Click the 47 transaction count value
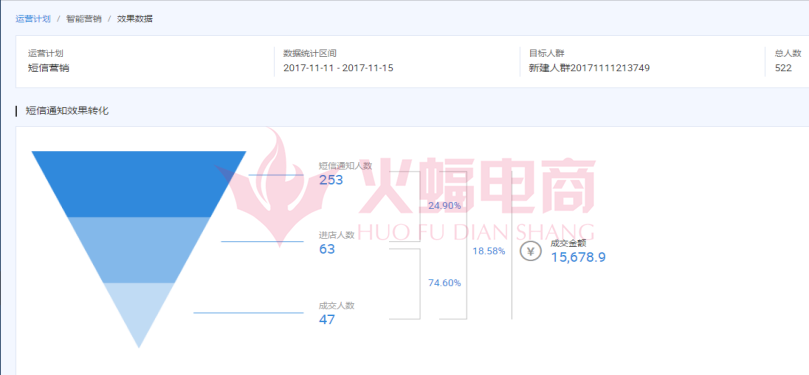This screenshot has width=809, height=375. coord(327,320)
